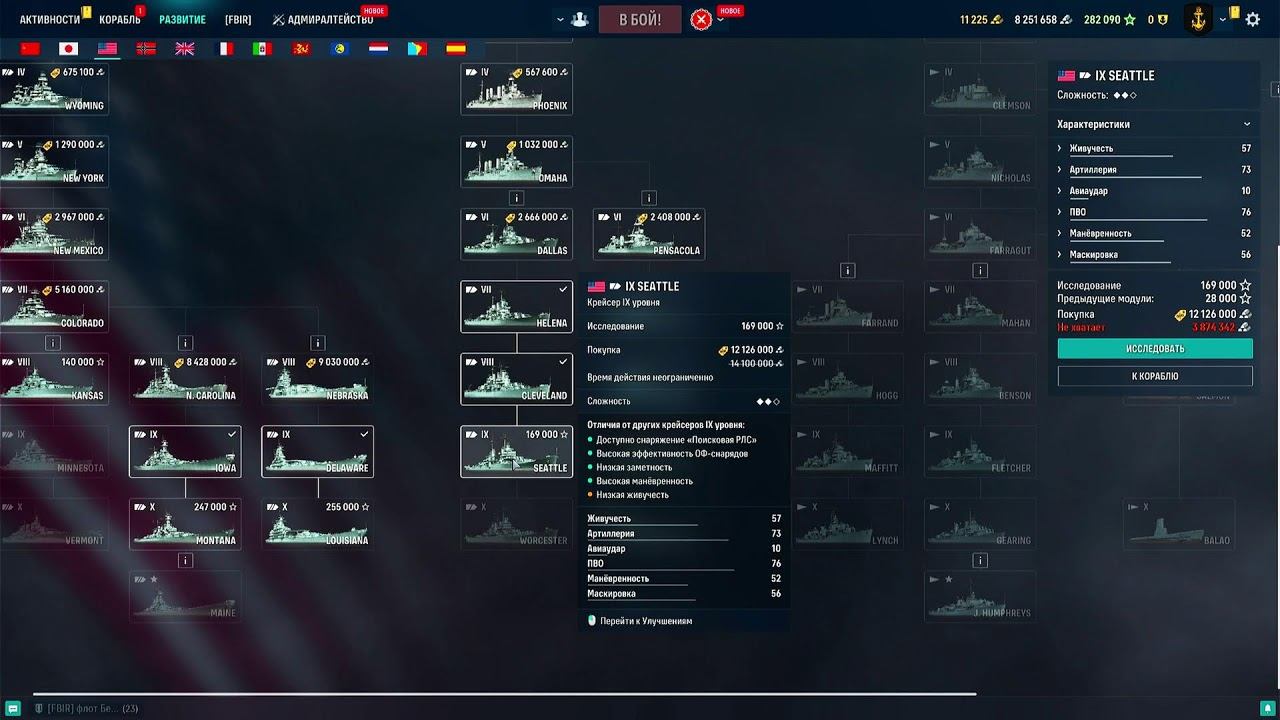Click the anchor player emblem

1197,19
